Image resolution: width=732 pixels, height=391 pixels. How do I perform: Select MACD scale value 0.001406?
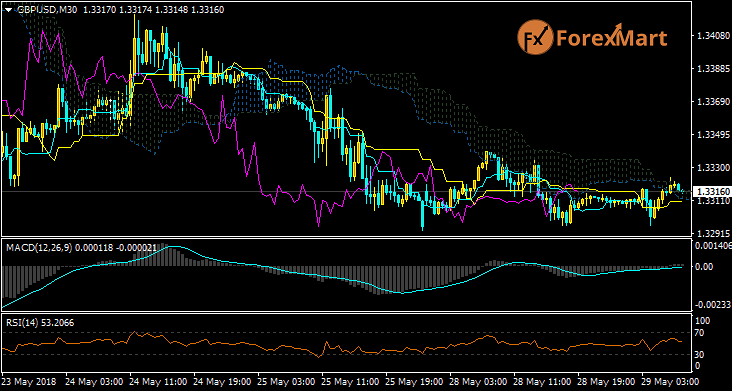[x=712, y=245]
